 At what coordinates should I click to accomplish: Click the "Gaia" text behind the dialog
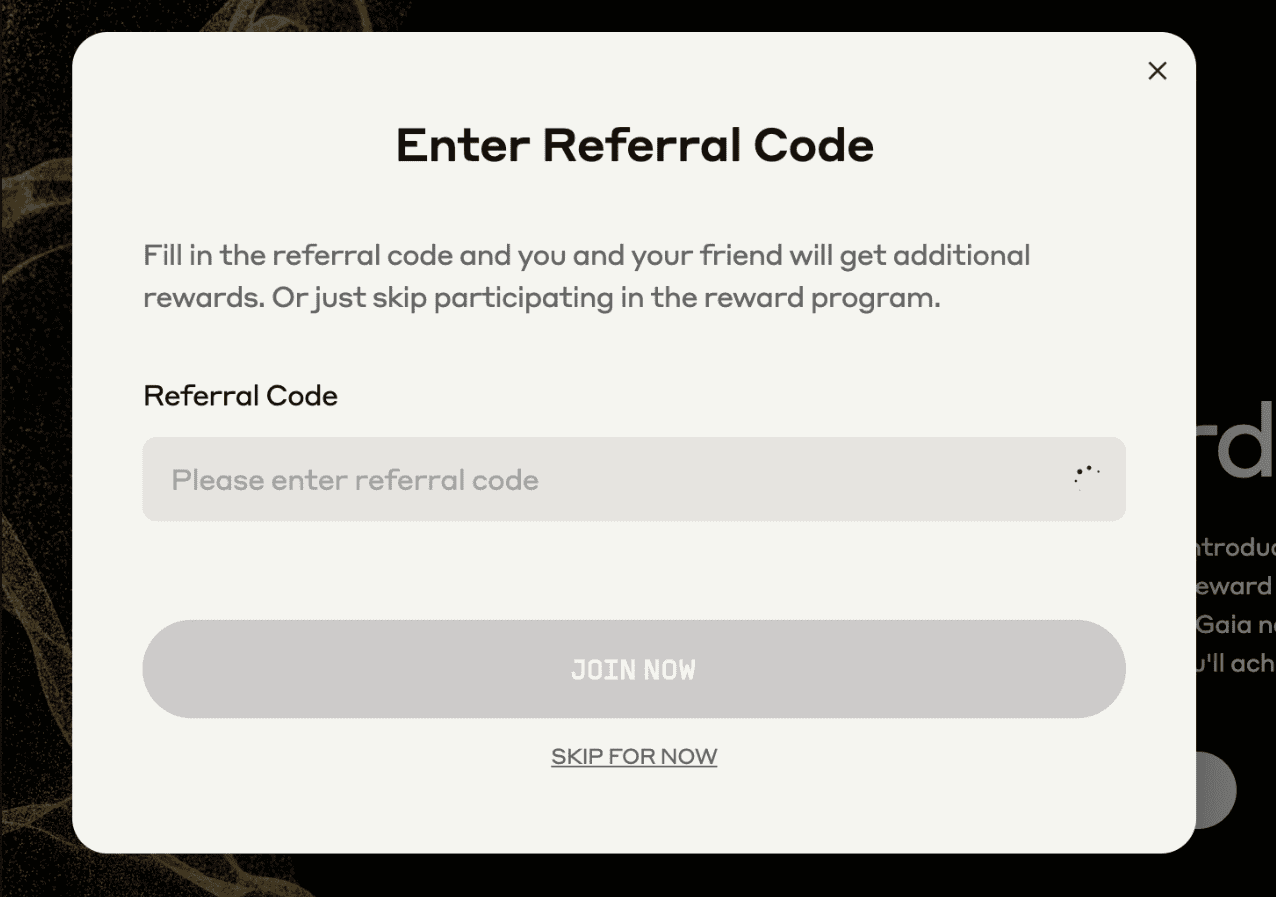coord(1225,625)
